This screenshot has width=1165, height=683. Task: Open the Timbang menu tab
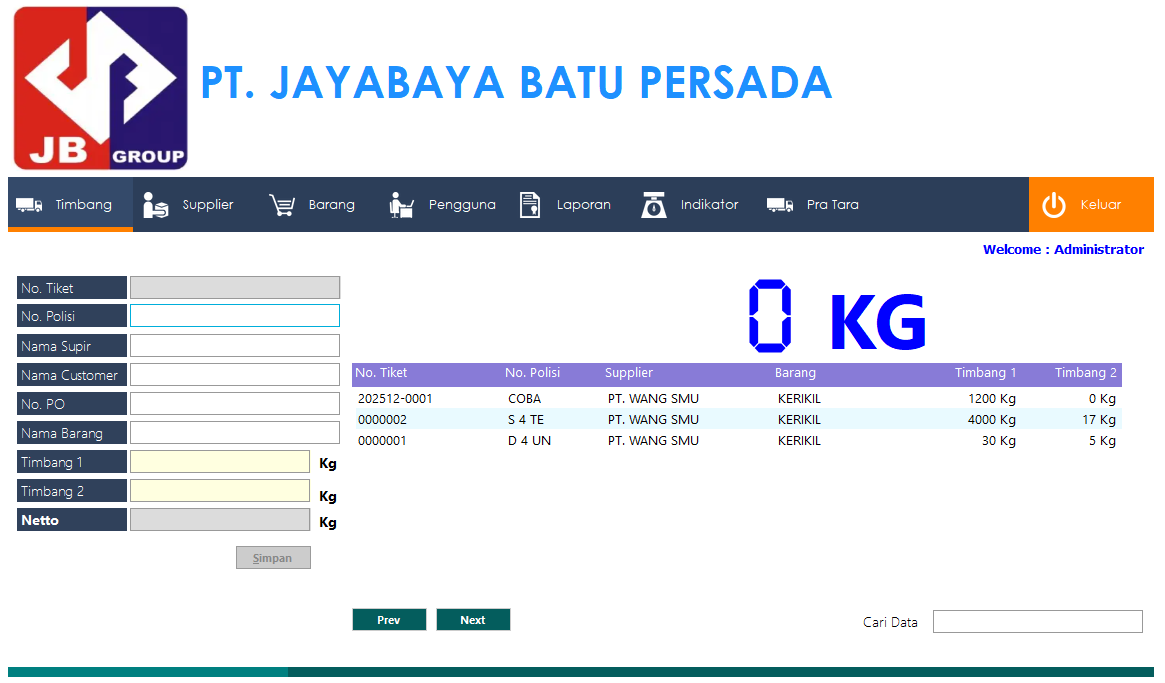coord(71,204)
